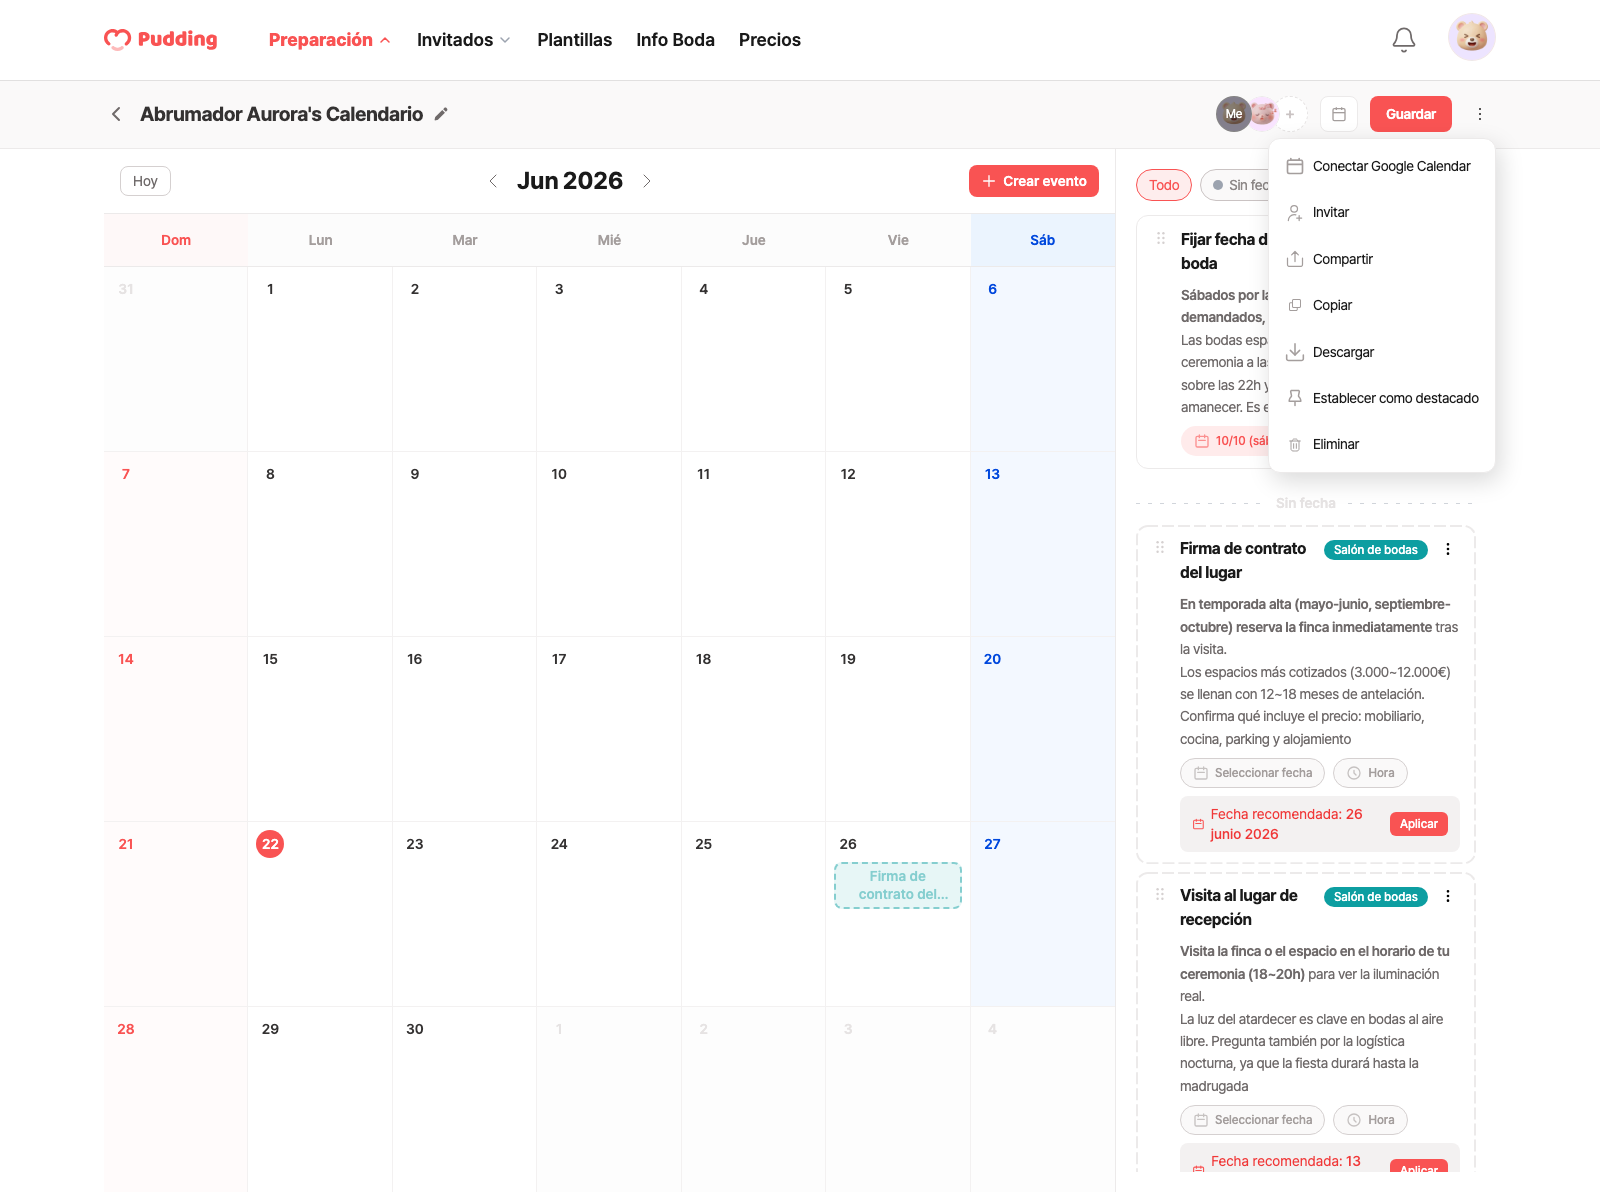Image resolution: width=1600 pixels, height=1200 pixels.
Task: Grab drag handle of 'Fijar fecha' card
Action: (x=1161, y=238)
